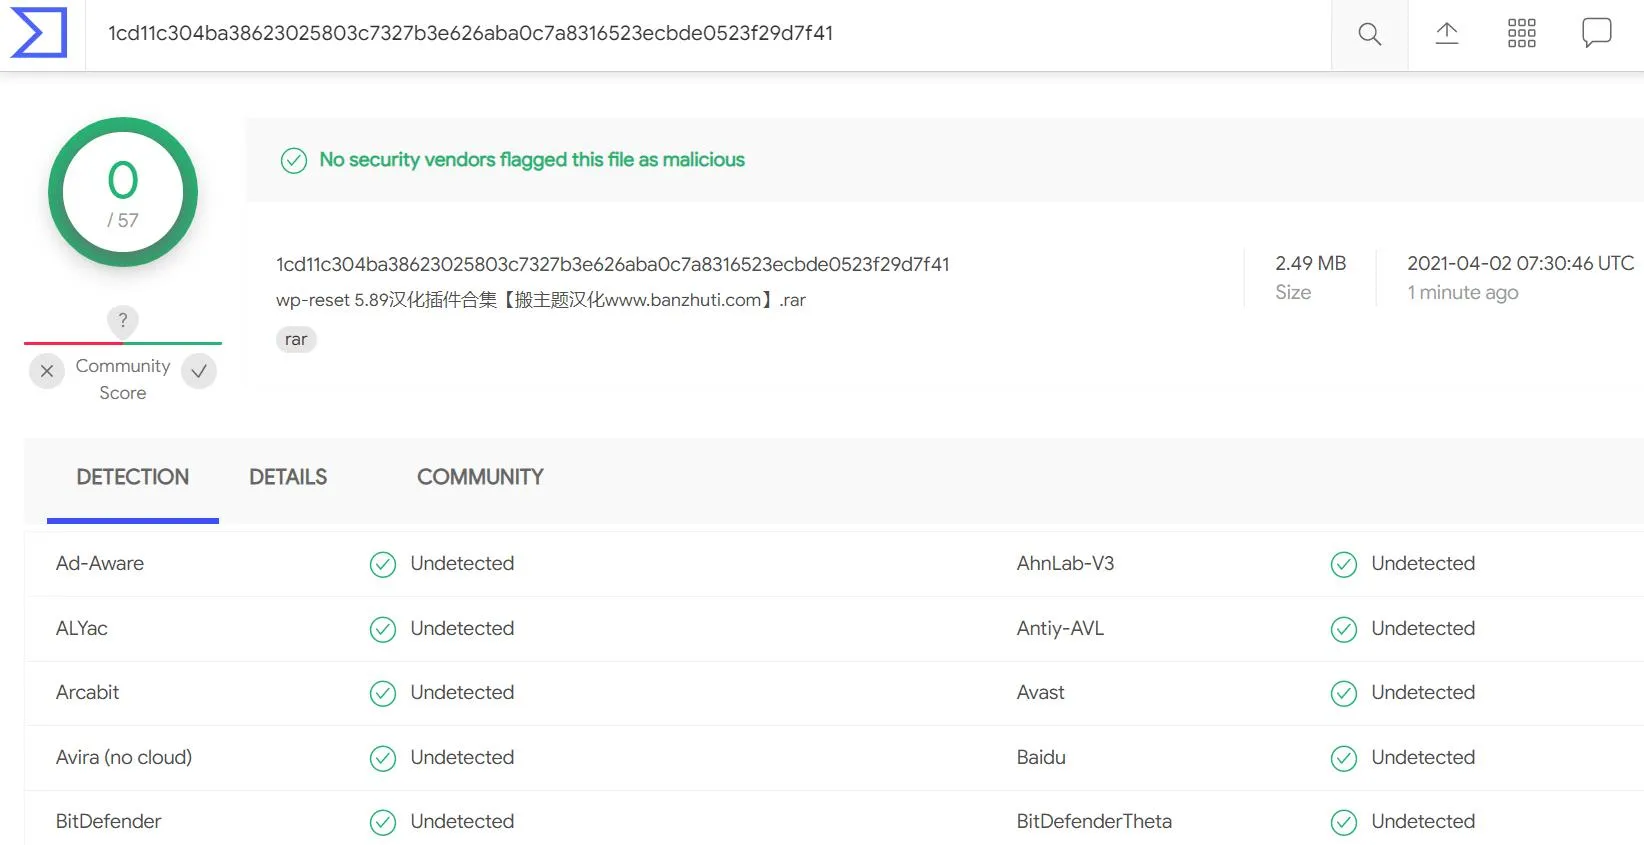Screen dimensions: 1644x845
Task: Click the 2021-04-02 07:30:46 UTC timestamp
Action: pyautogui.click(x=1520, y=263)
